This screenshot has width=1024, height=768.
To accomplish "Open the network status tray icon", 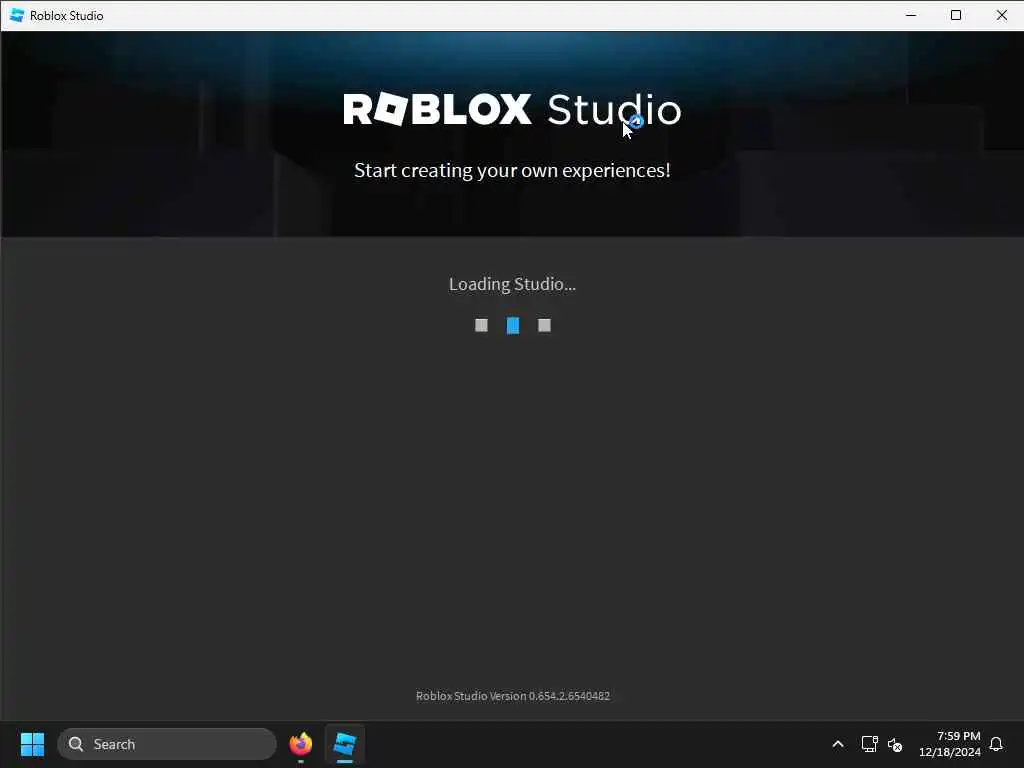I will (x=869, y=744).
